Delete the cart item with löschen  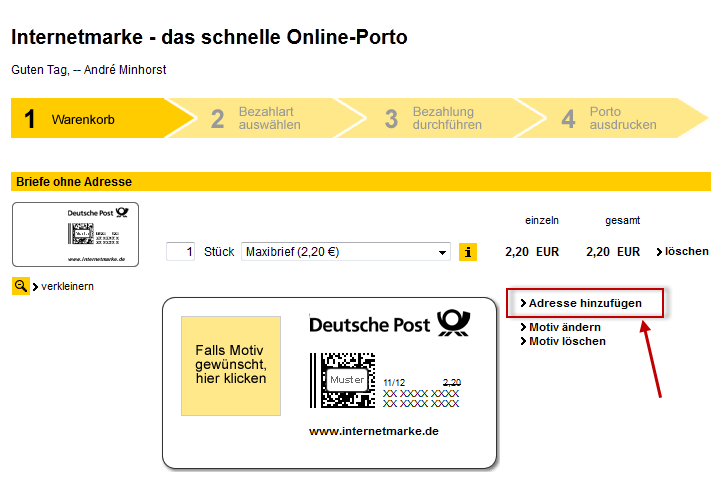click(685, 251)
